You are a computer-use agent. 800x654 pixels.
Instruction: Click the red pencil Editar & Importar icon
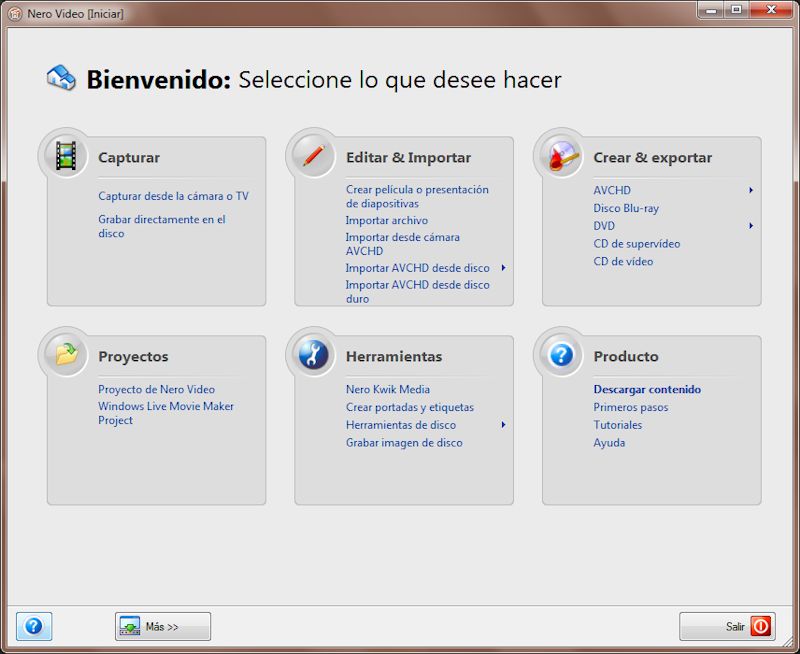coord(313,156)
